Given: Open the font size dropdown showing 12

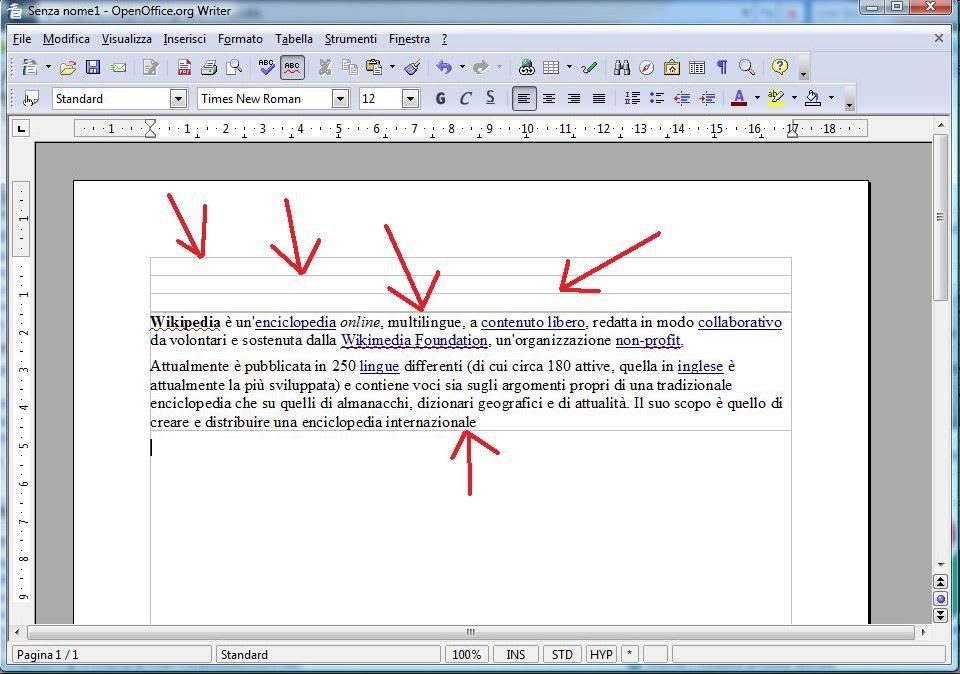Looking at the screenshot, I should point(410,98).
